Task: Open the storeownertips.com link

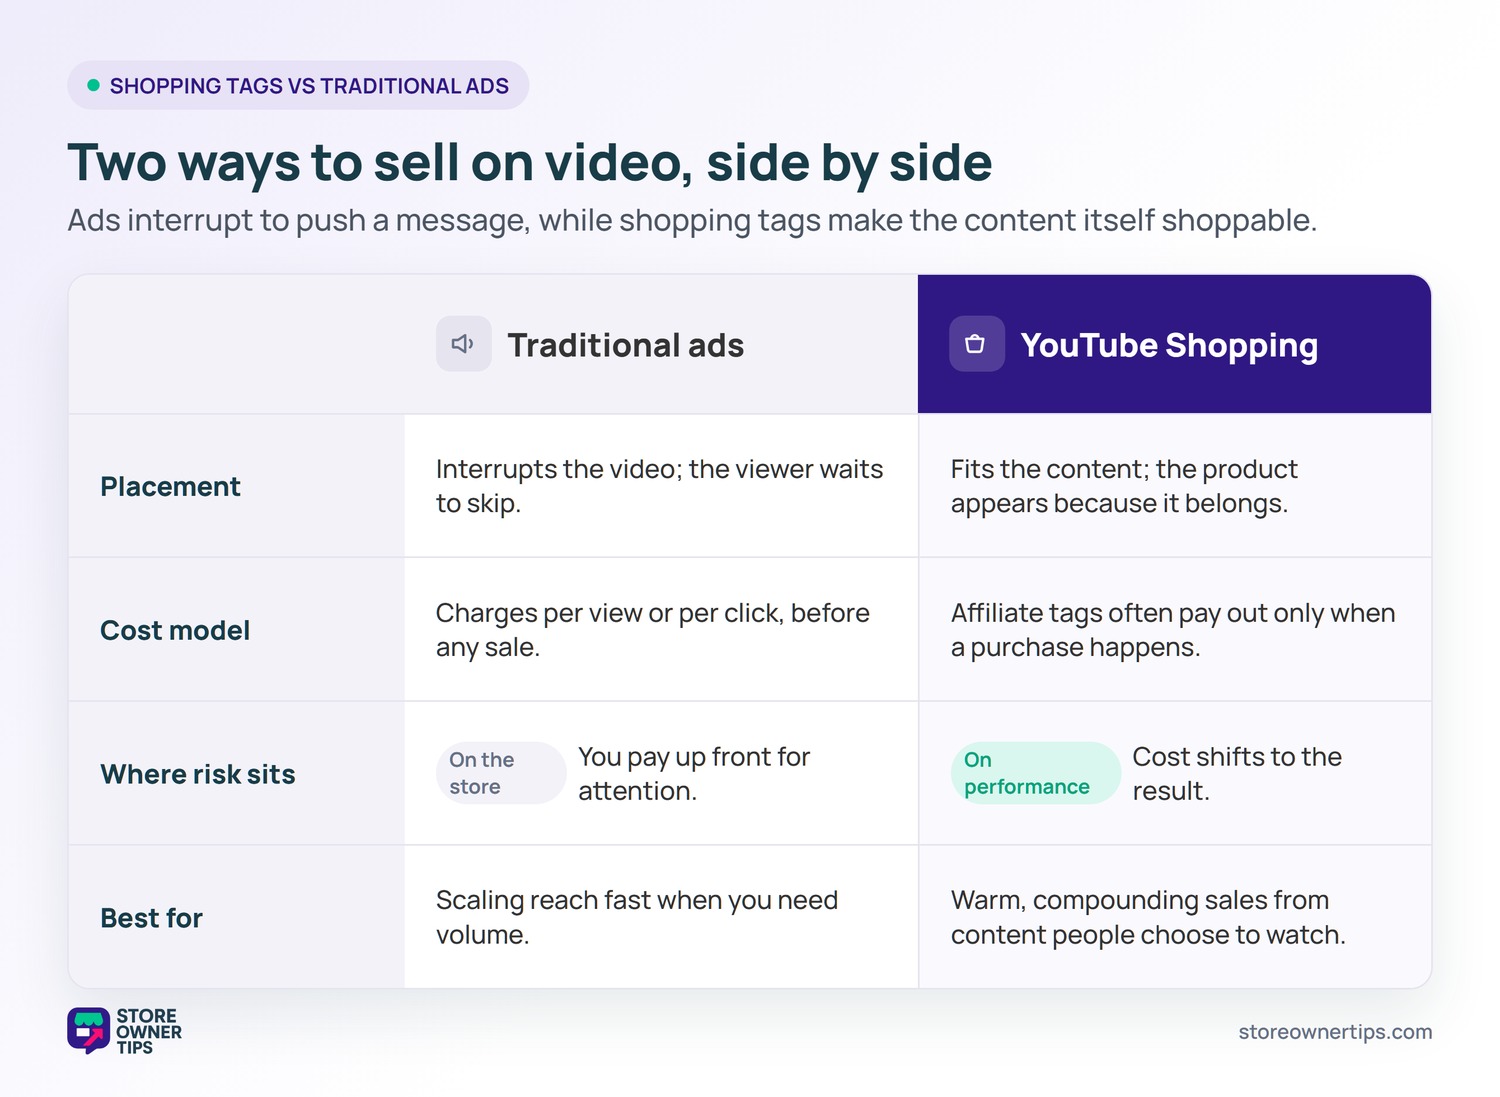Action: click(x=1335, y=1031)
